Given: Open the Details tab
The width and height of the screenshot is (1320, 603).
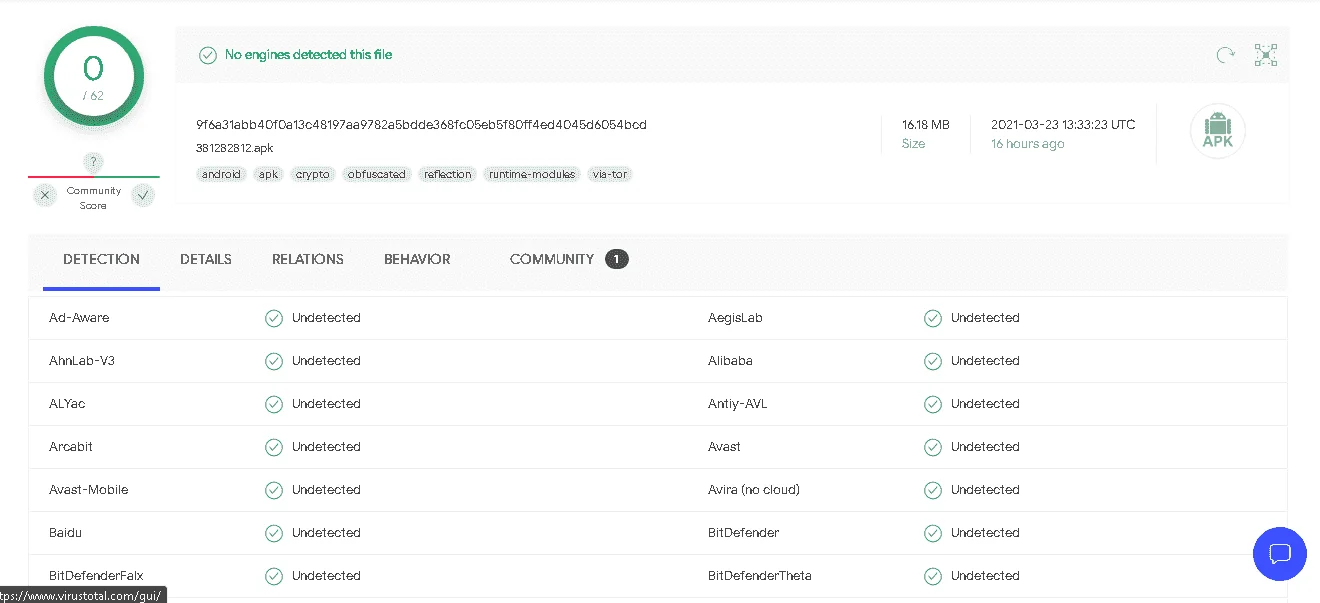Looking at the screenshot, I should [x=206, y=259].
